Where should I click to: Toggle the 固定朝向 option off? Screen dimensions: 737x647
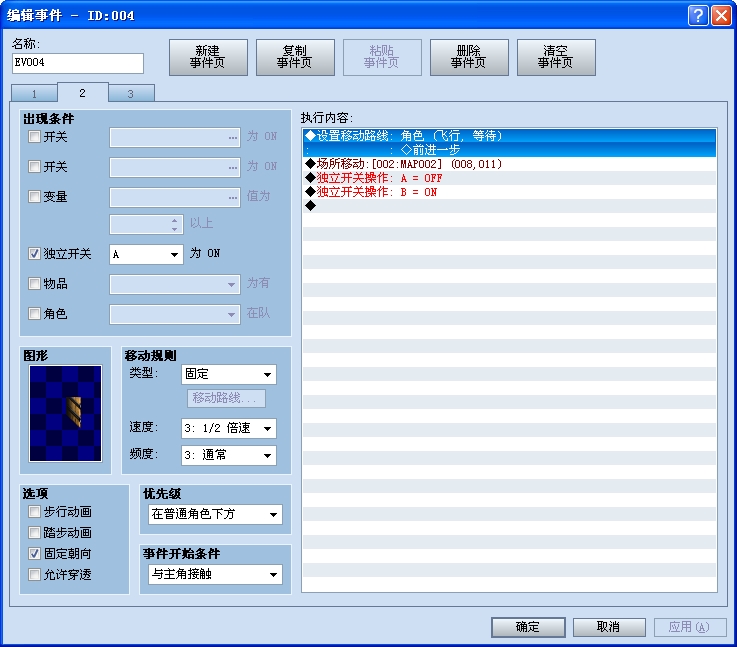(35, 553)
